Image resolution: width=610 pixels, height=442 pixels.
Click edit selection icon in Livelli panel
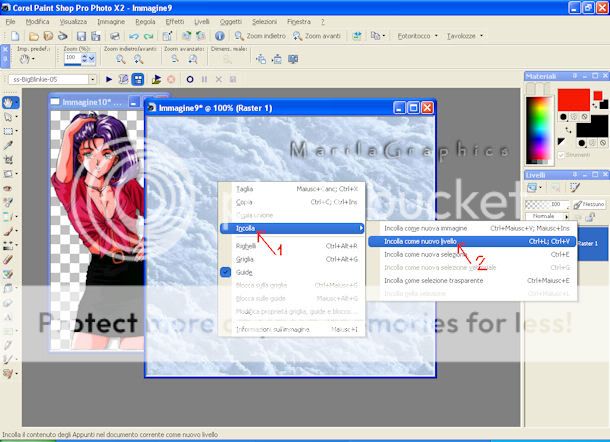[x=575, y=188]
